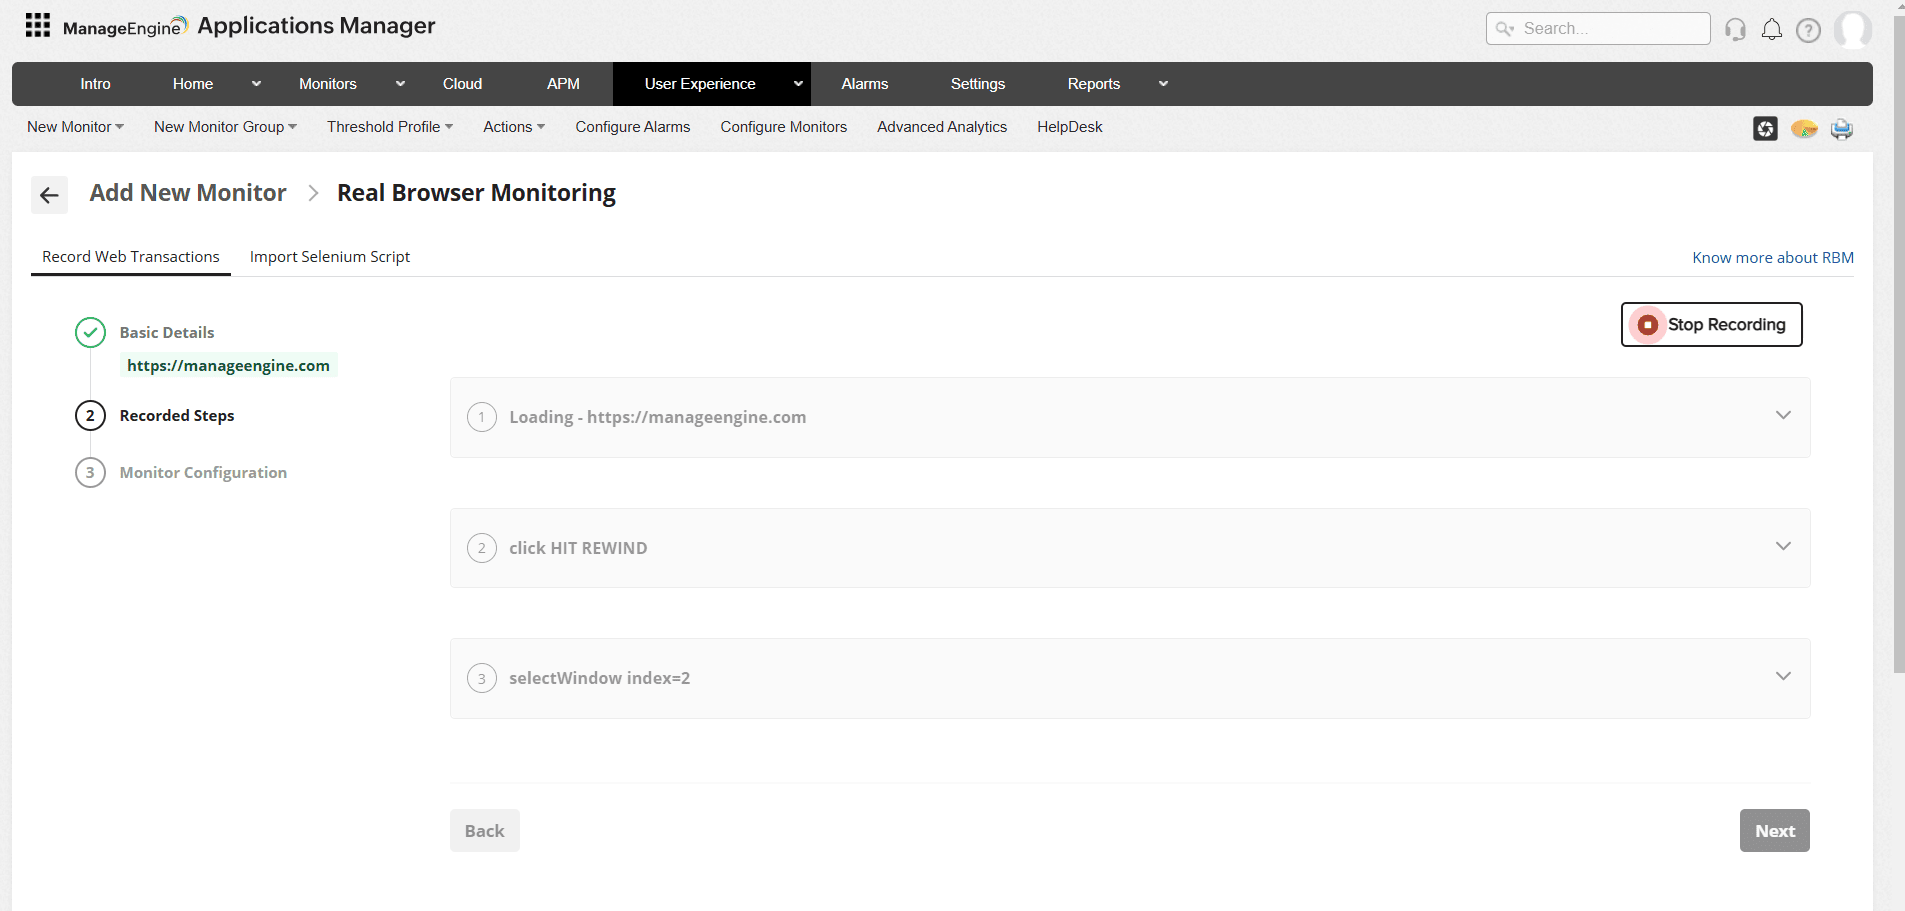
Task: Open the apps grid launcher icon
Action: coord(38,25)
